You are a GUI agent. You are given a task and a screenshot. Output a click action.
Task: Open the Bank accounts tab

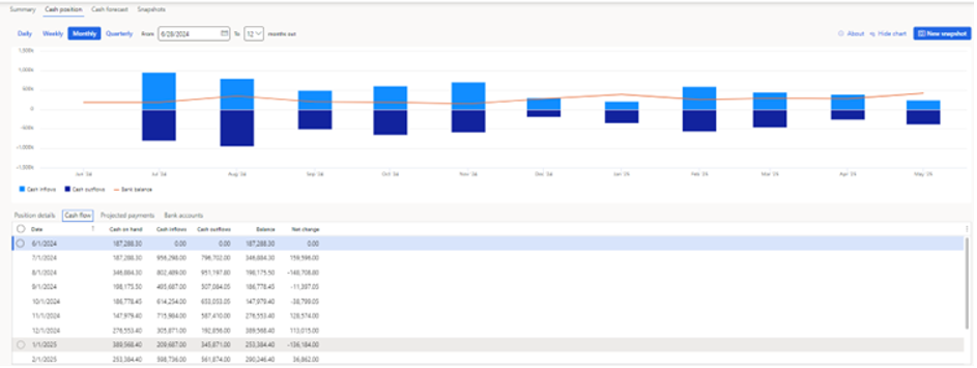[183, 215]
